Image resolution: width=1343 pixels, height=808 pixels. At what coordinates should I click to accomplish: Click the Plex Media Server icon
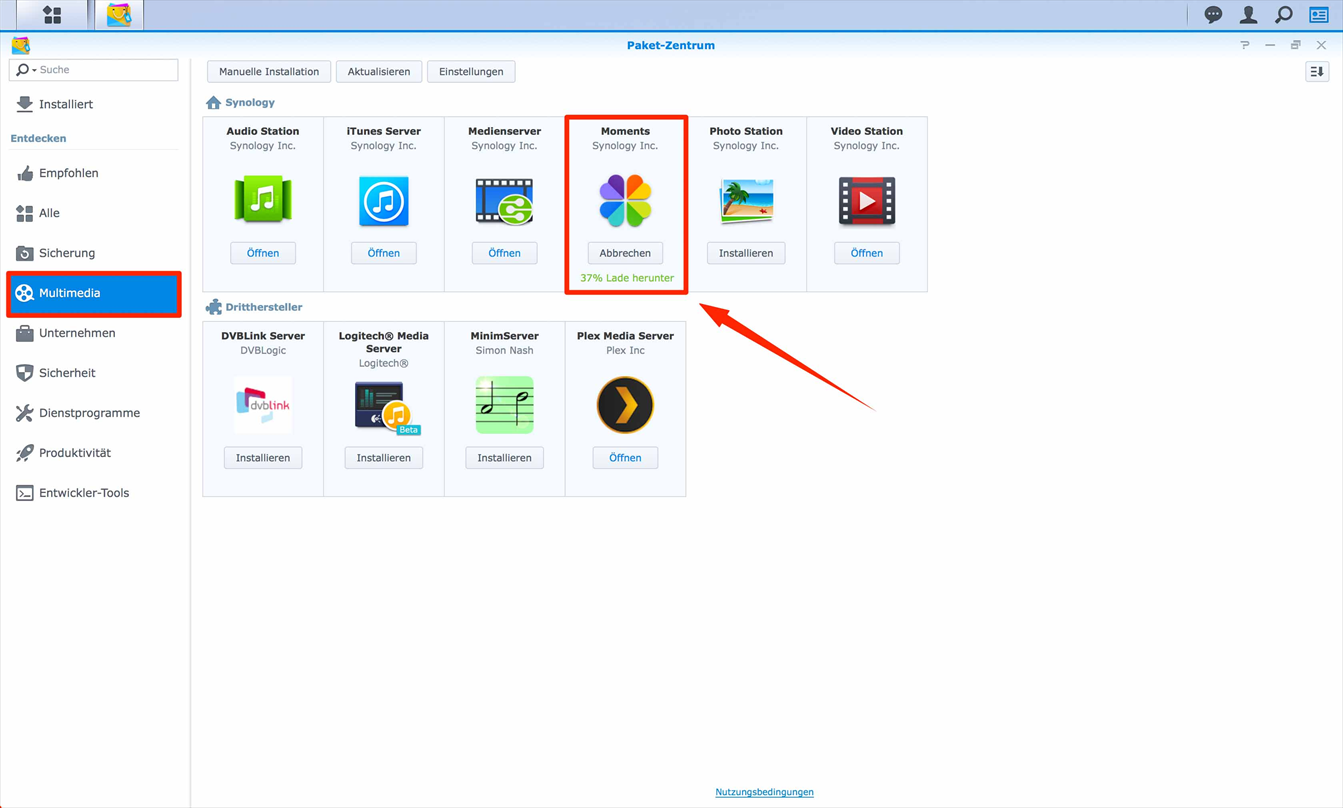(x=625, y=405)
